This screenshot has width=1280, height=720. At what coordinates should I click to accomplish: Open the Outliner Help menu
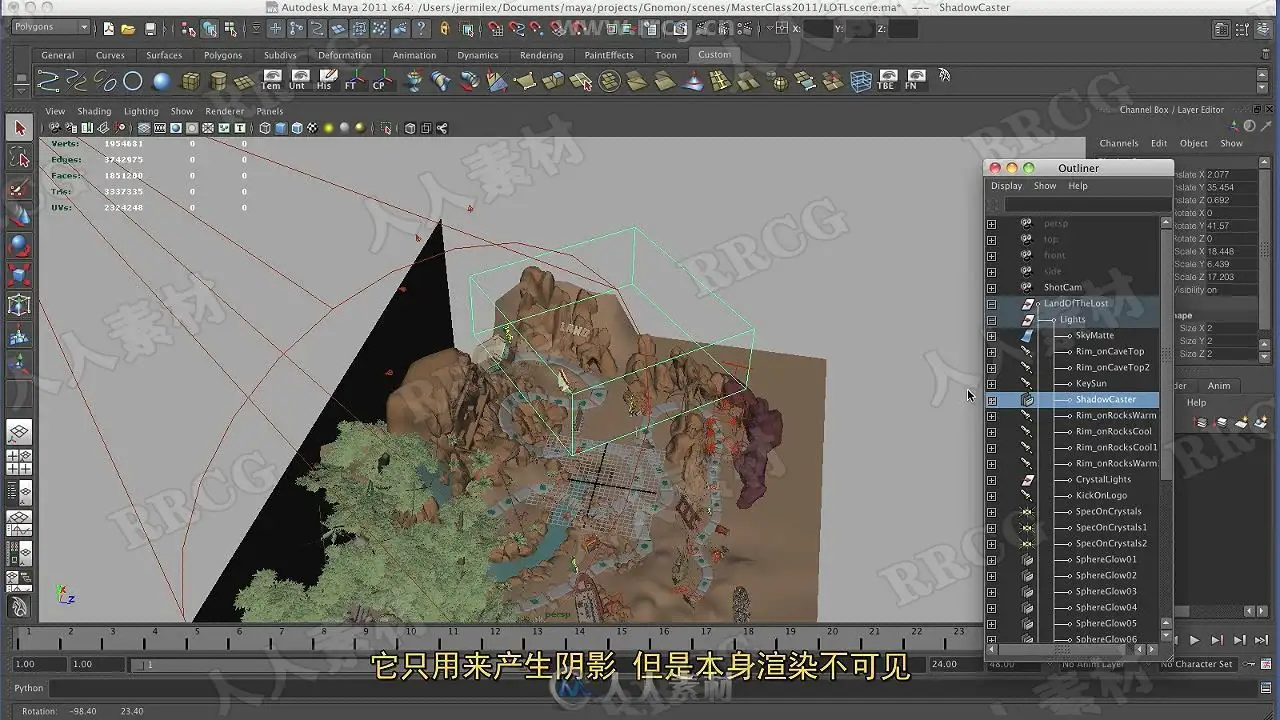[1078, 186]
